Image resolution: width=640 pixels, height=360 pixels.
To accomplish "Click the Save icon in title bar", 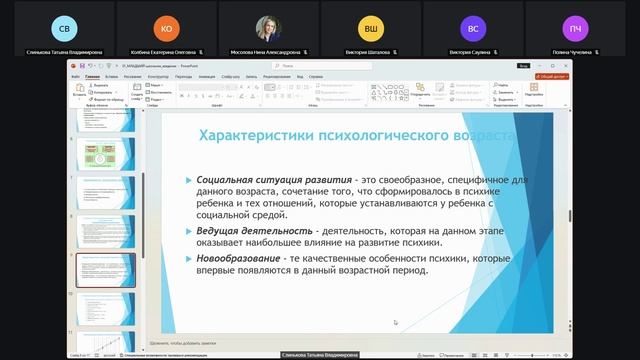I will (x=82, y=66).
